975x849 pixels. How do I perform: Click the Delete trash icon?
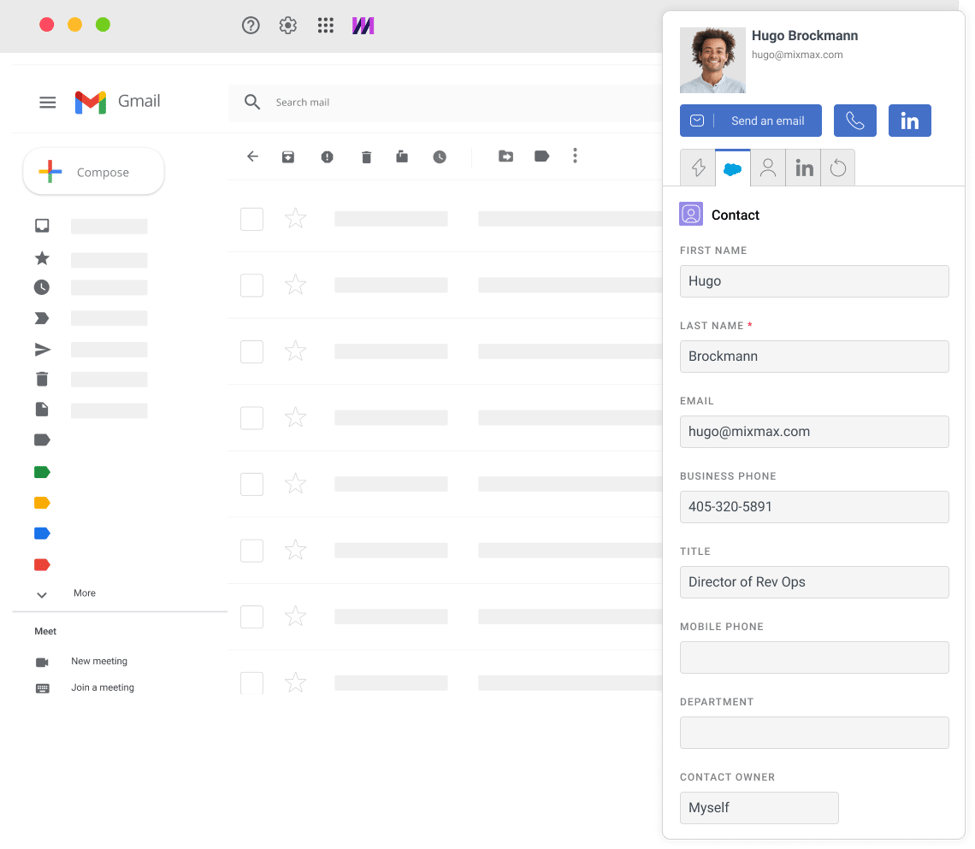click(x=366, y=156)
